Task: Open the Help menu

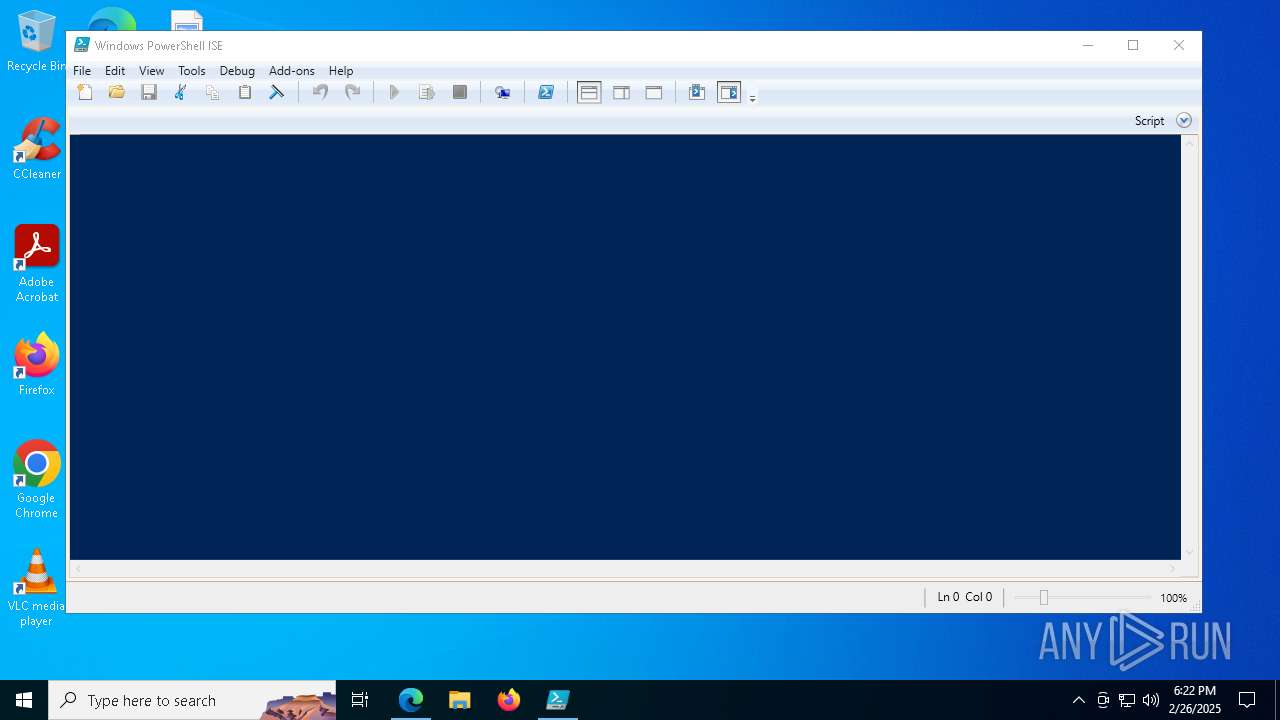Action: (x=341, y=71)
